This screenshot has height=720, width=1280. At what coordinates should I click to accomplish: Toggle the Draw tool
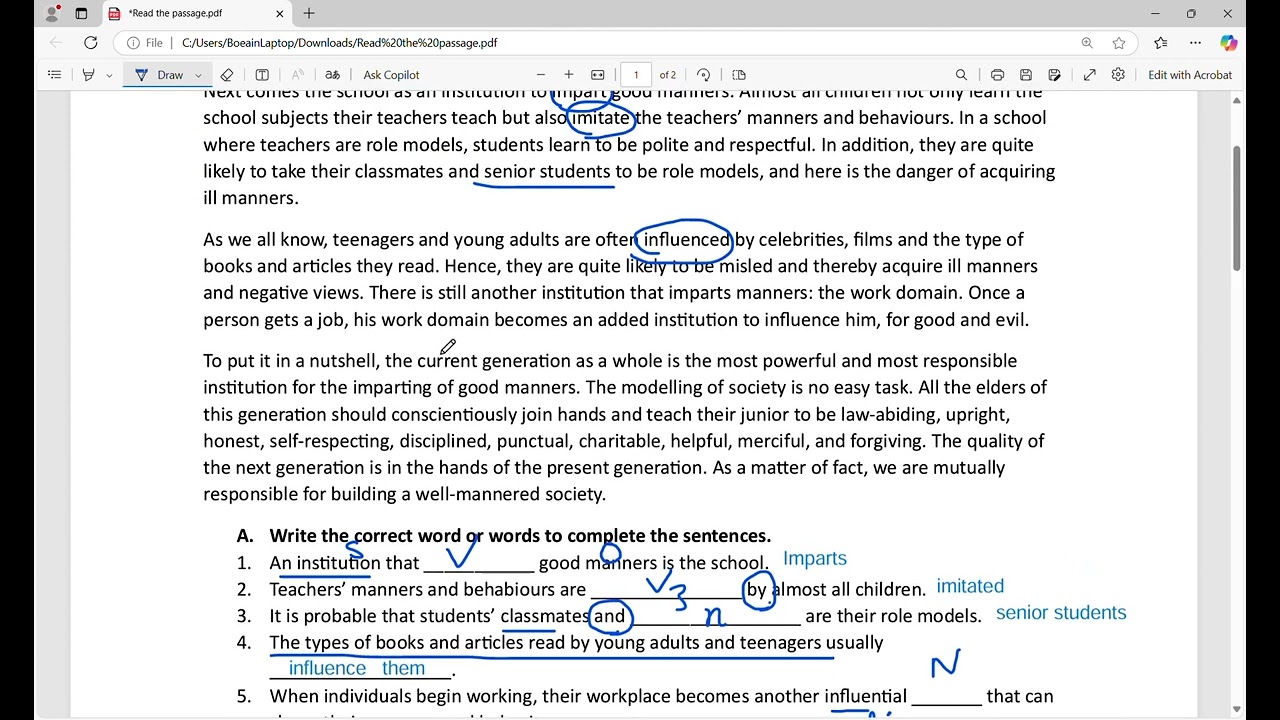160,75
